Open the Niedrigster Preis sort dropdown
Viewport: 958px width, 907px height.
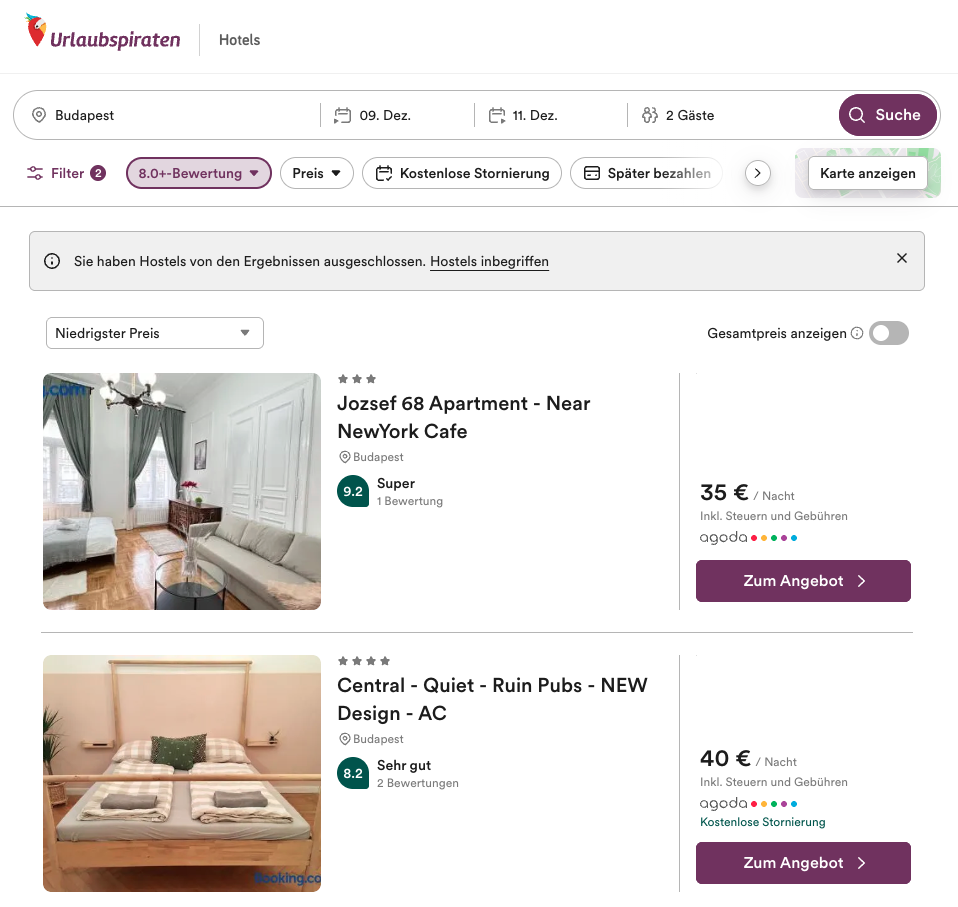(155, 333)
